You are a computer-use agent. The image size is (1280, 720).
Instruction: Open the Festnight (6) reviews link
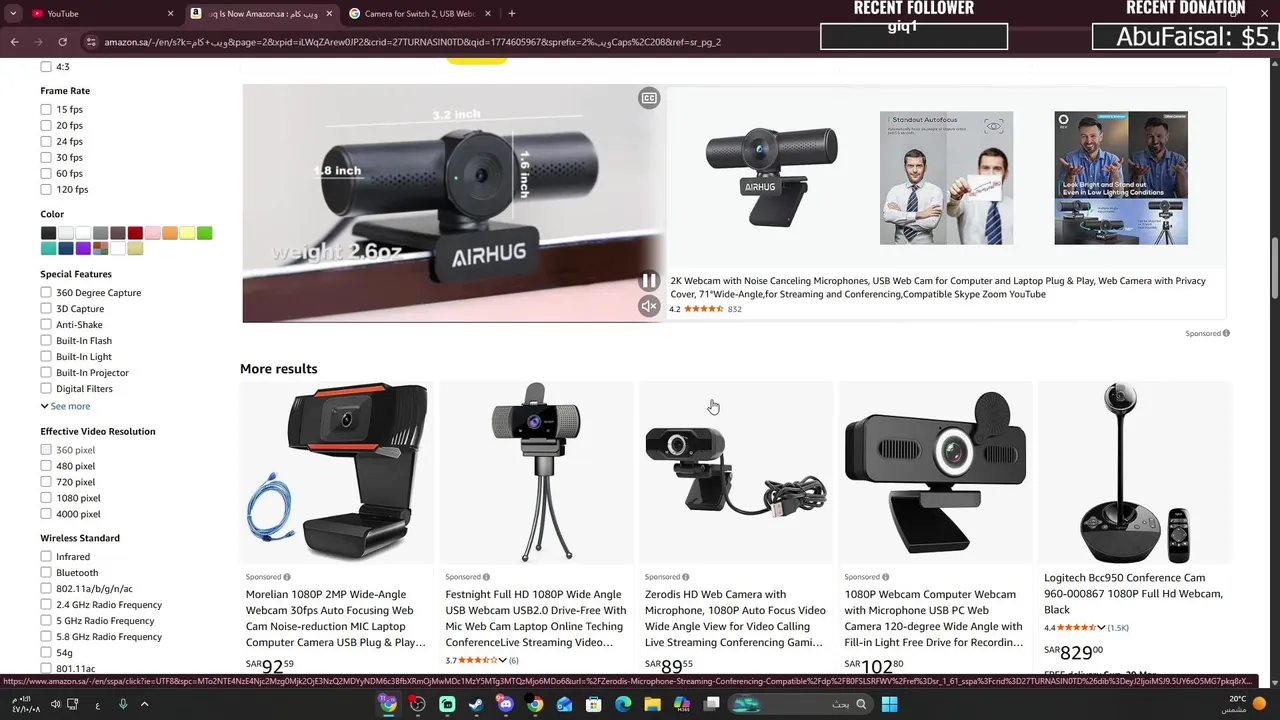coord(514,660)
